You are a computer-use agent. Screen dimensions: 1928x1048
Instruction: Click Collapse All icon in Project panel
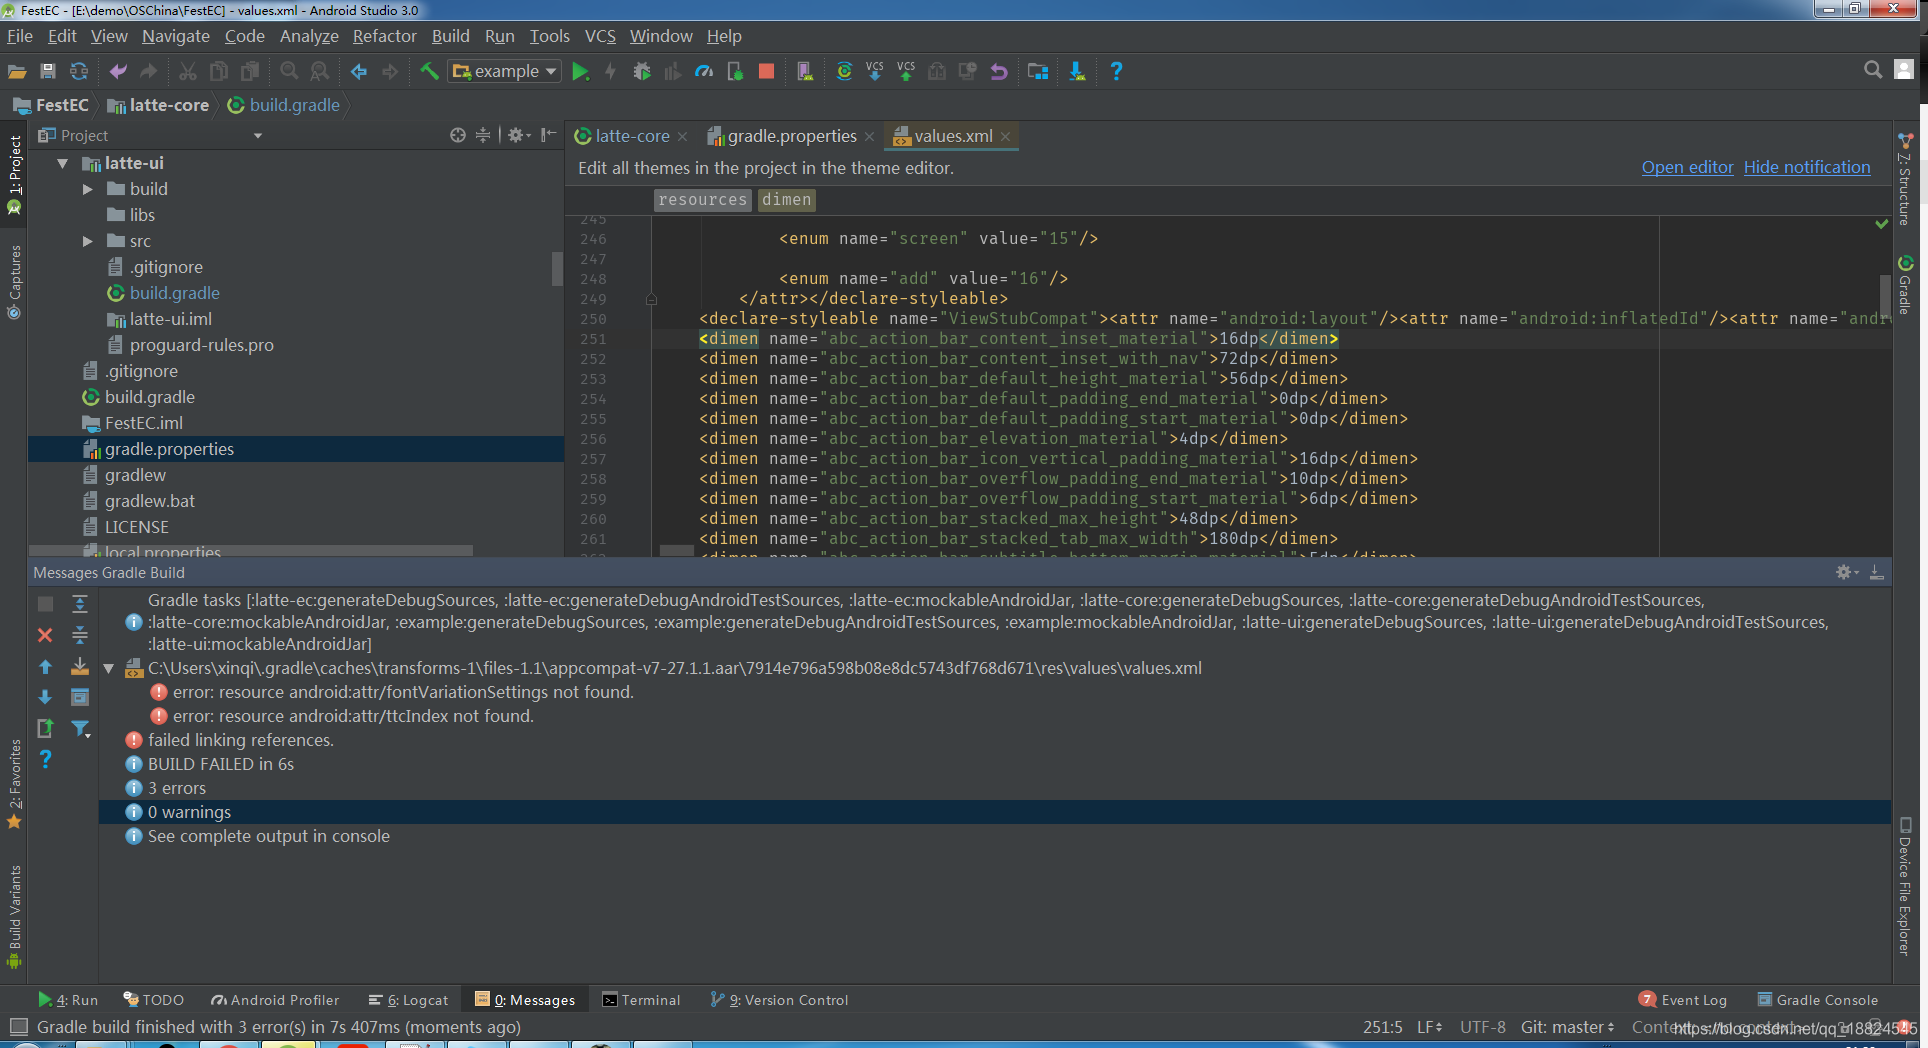tap(483, 135)
